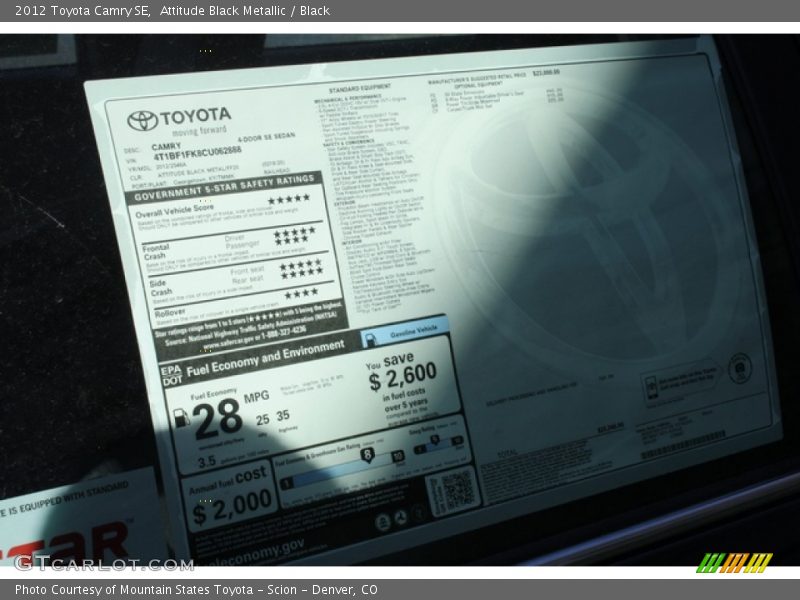800x600 pixels.
Task: Click '4-DOOR SE SEDAN' text
Action: 266,137
